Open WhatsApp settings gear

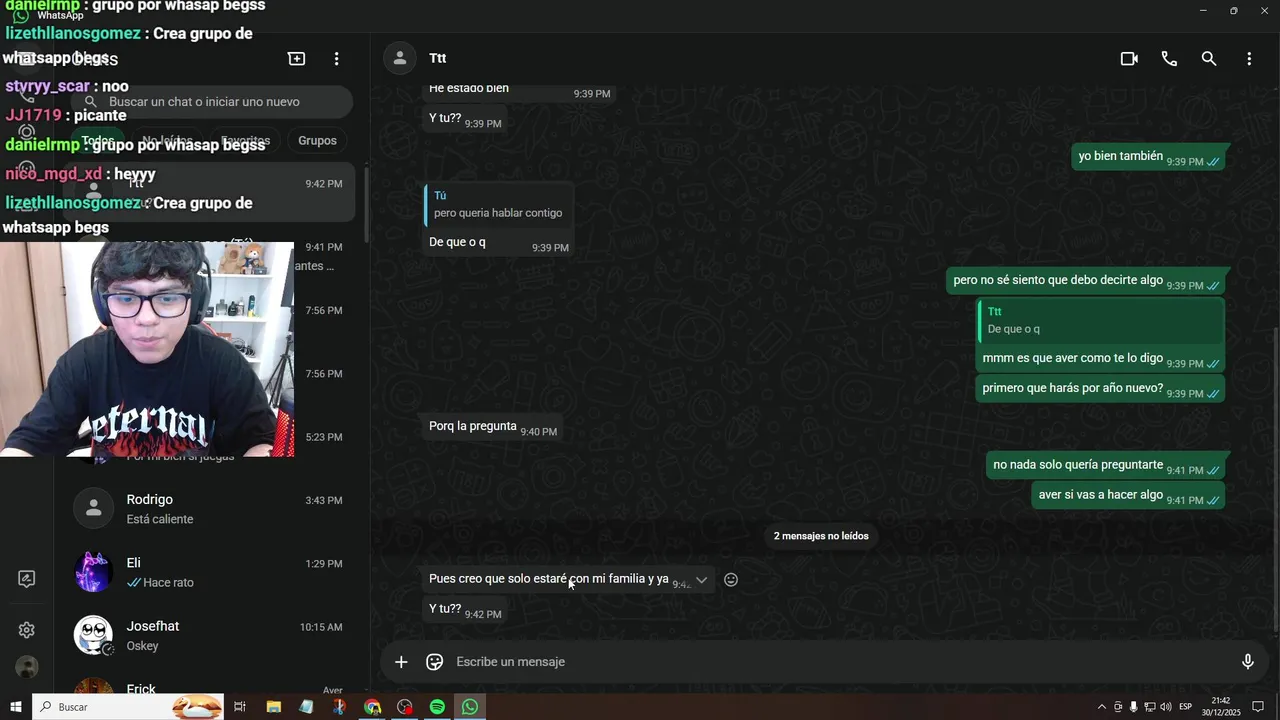[x=27, y=630]
